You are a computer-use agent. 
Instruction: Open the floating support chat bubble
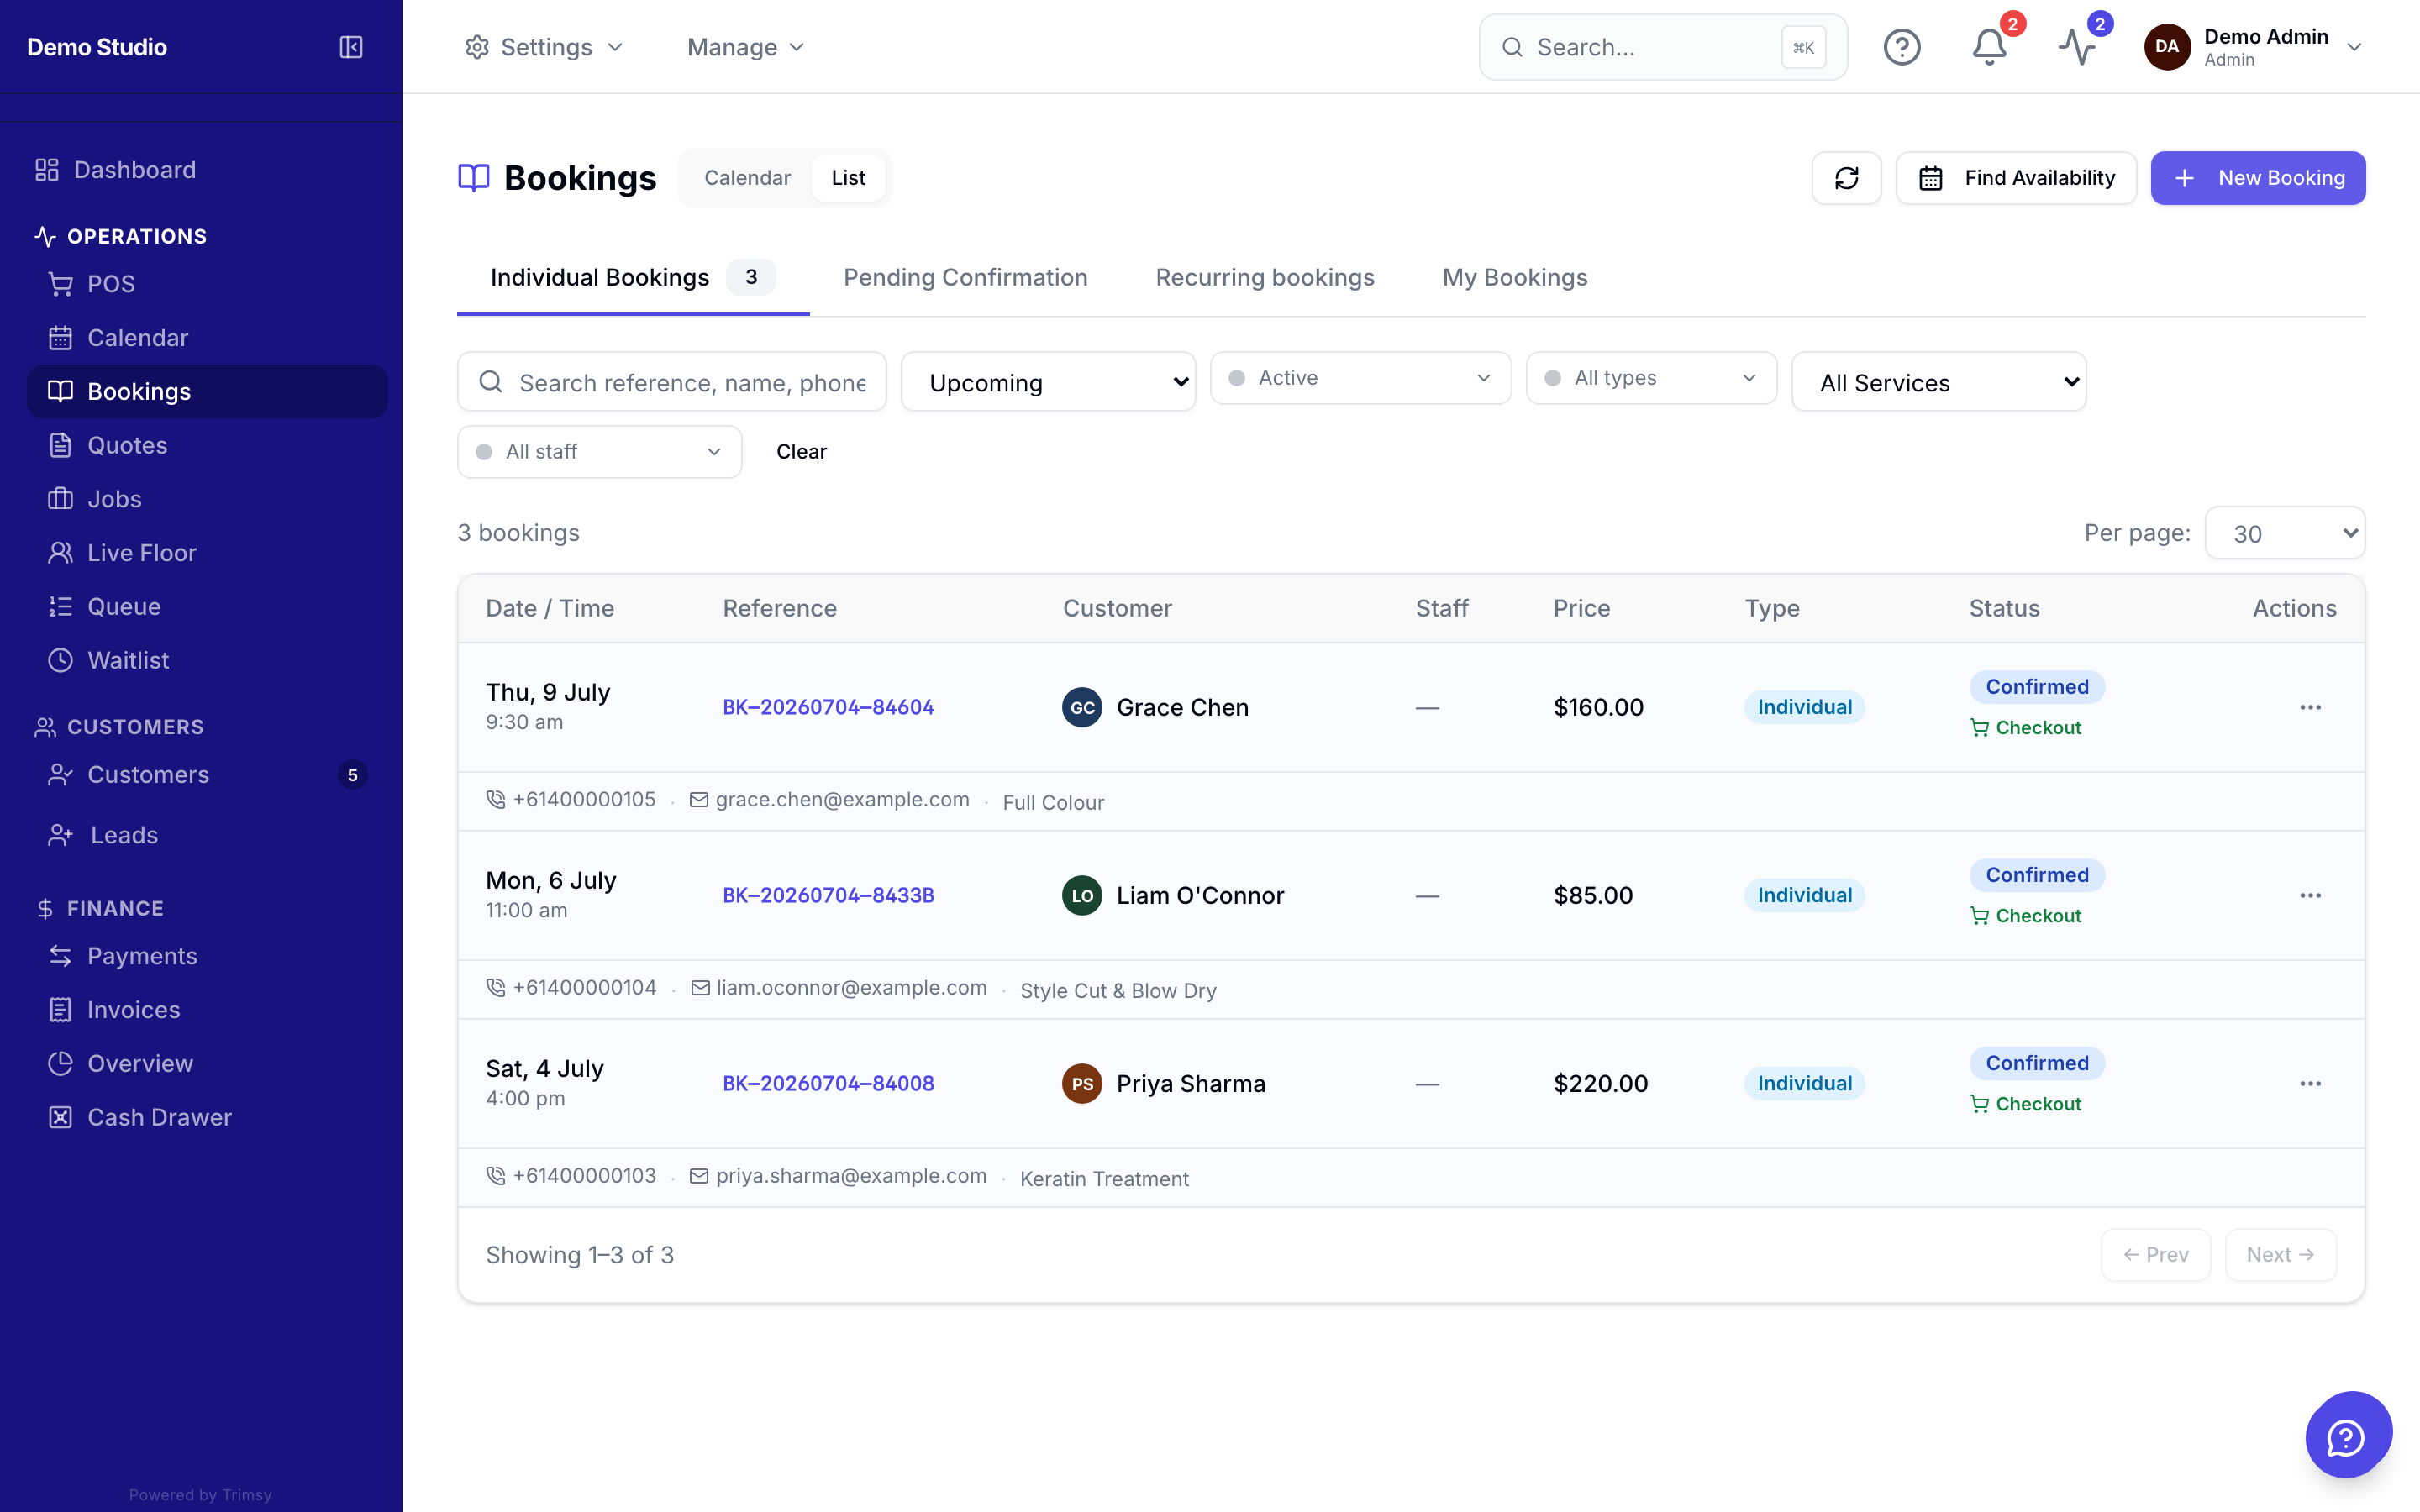[2347, 1435]
